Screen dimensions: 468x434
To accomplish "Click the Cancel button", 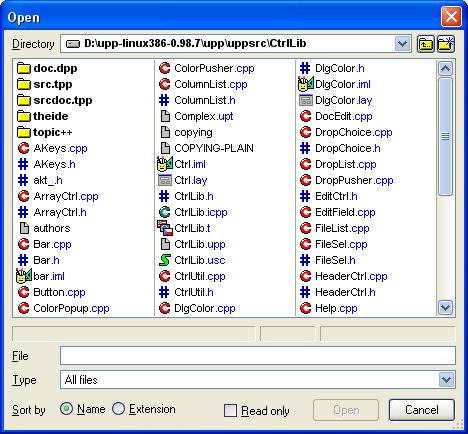I will 422,410.
